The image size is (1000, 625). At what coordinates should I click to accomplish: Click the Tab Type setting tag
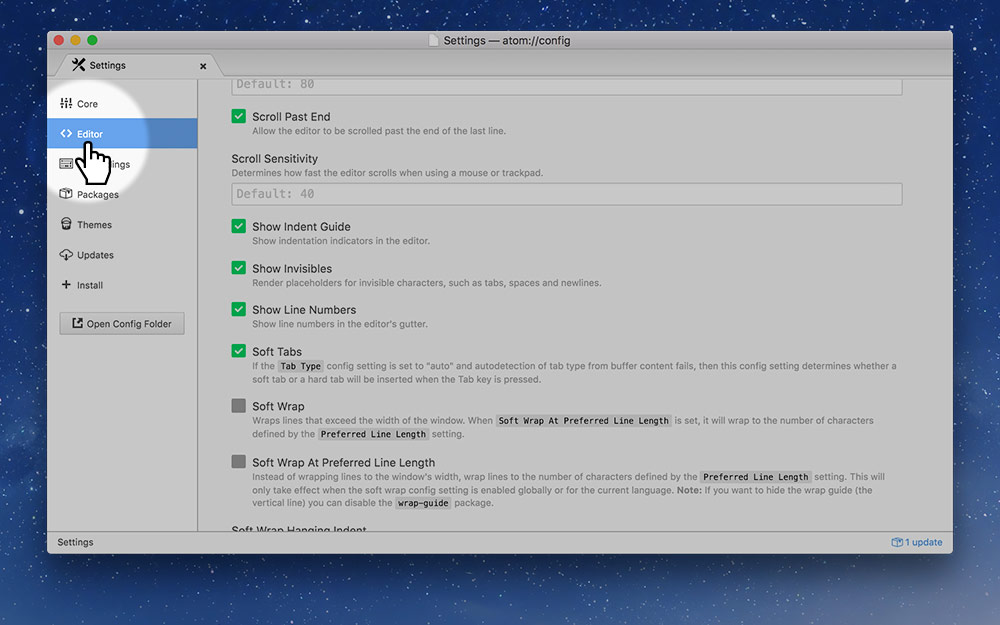301,366
